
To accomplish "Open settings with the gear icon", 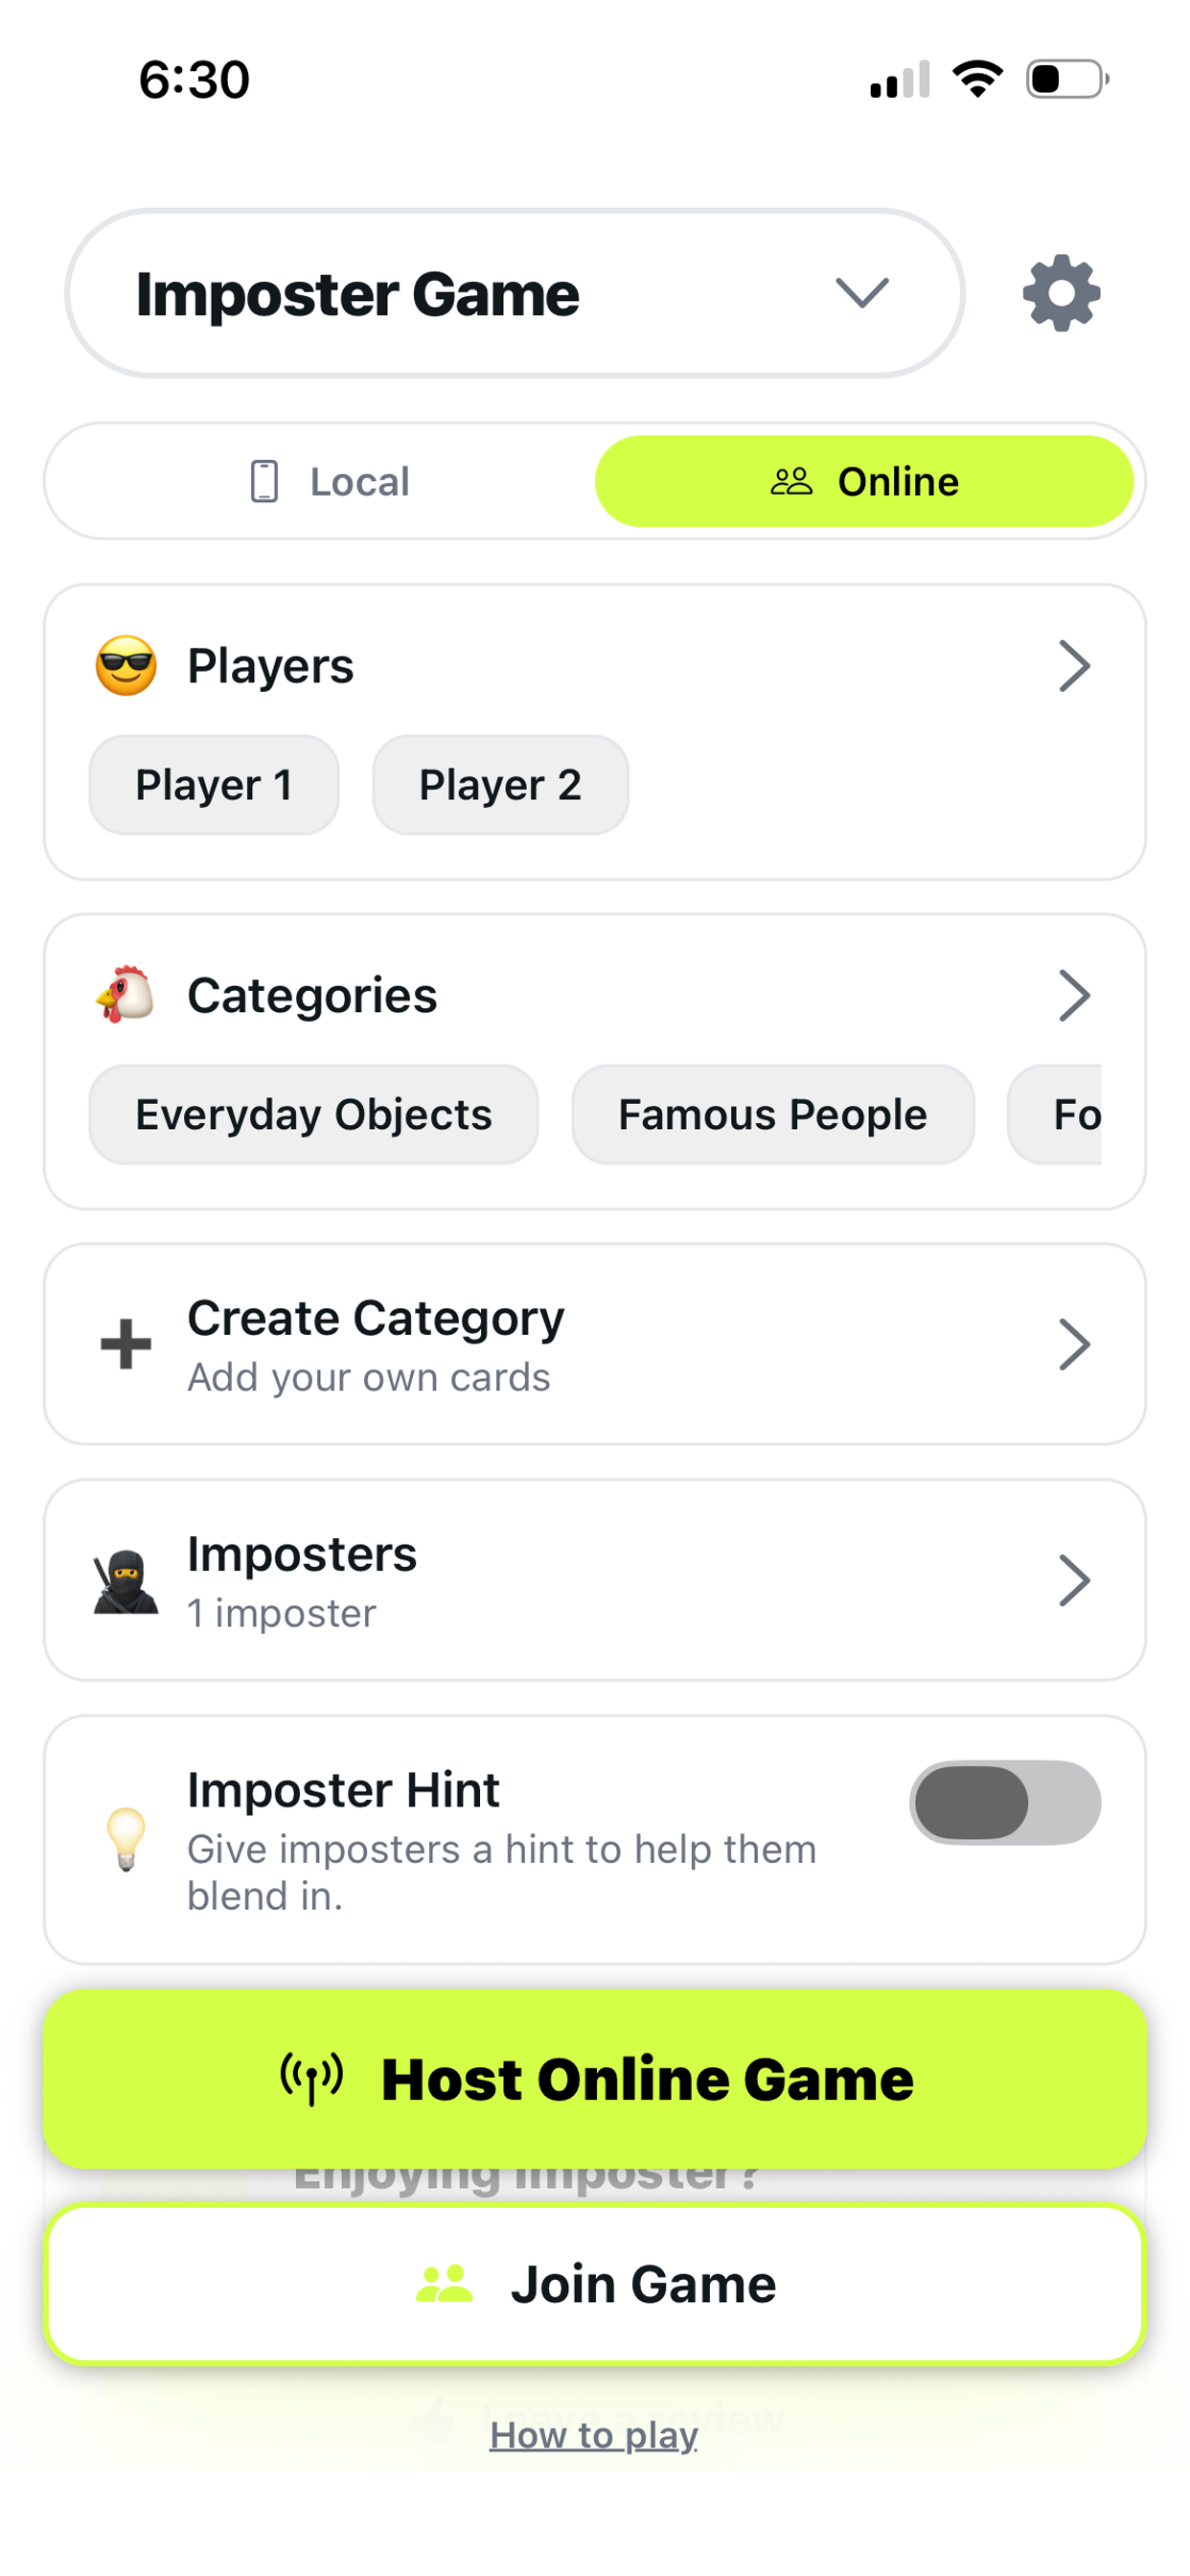I will [x=1061, y=293].
